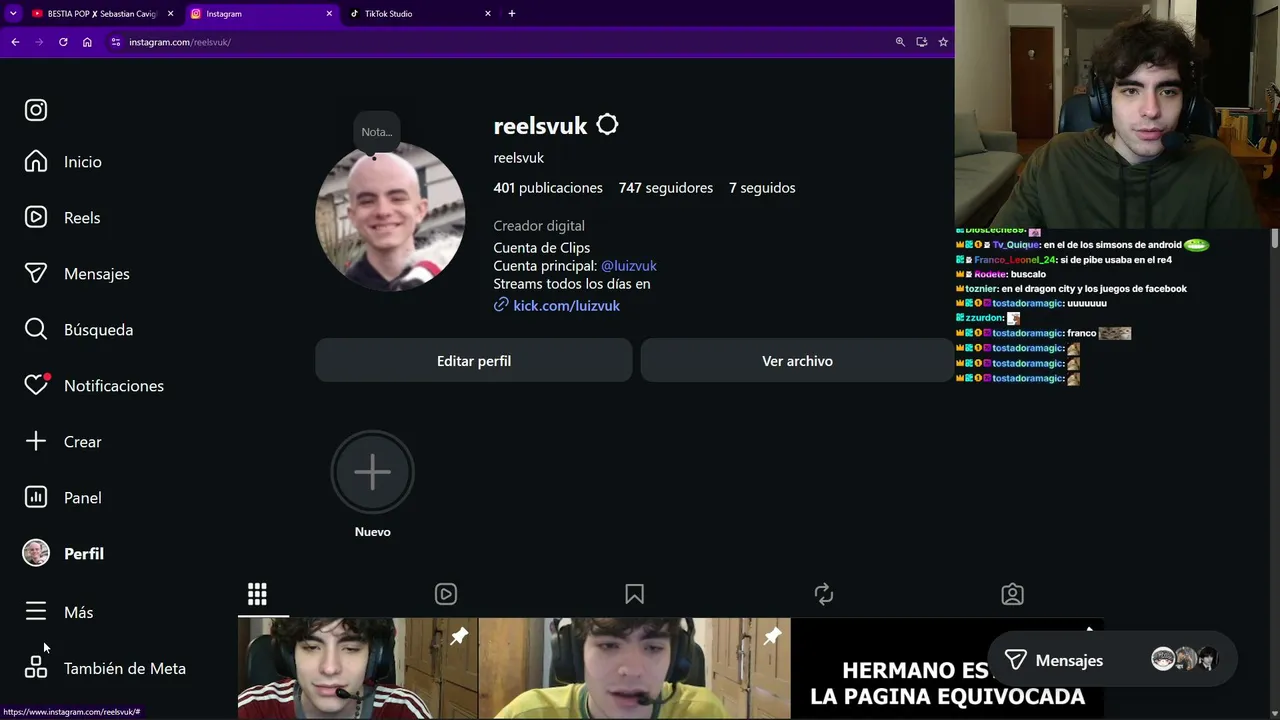Open Reels from the sidebar

coord(63,218)
